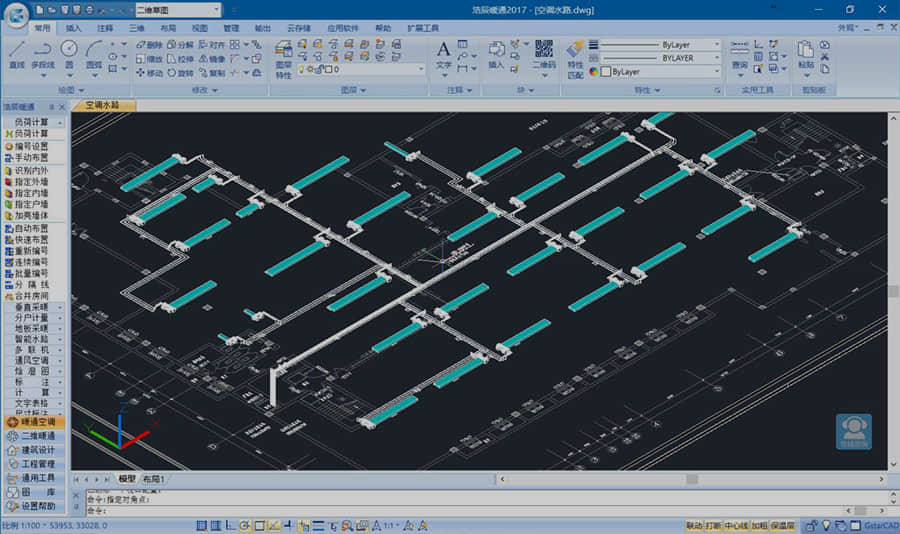
Task: Click 自动布置 in the side toolbar
Action: [32, 228]
